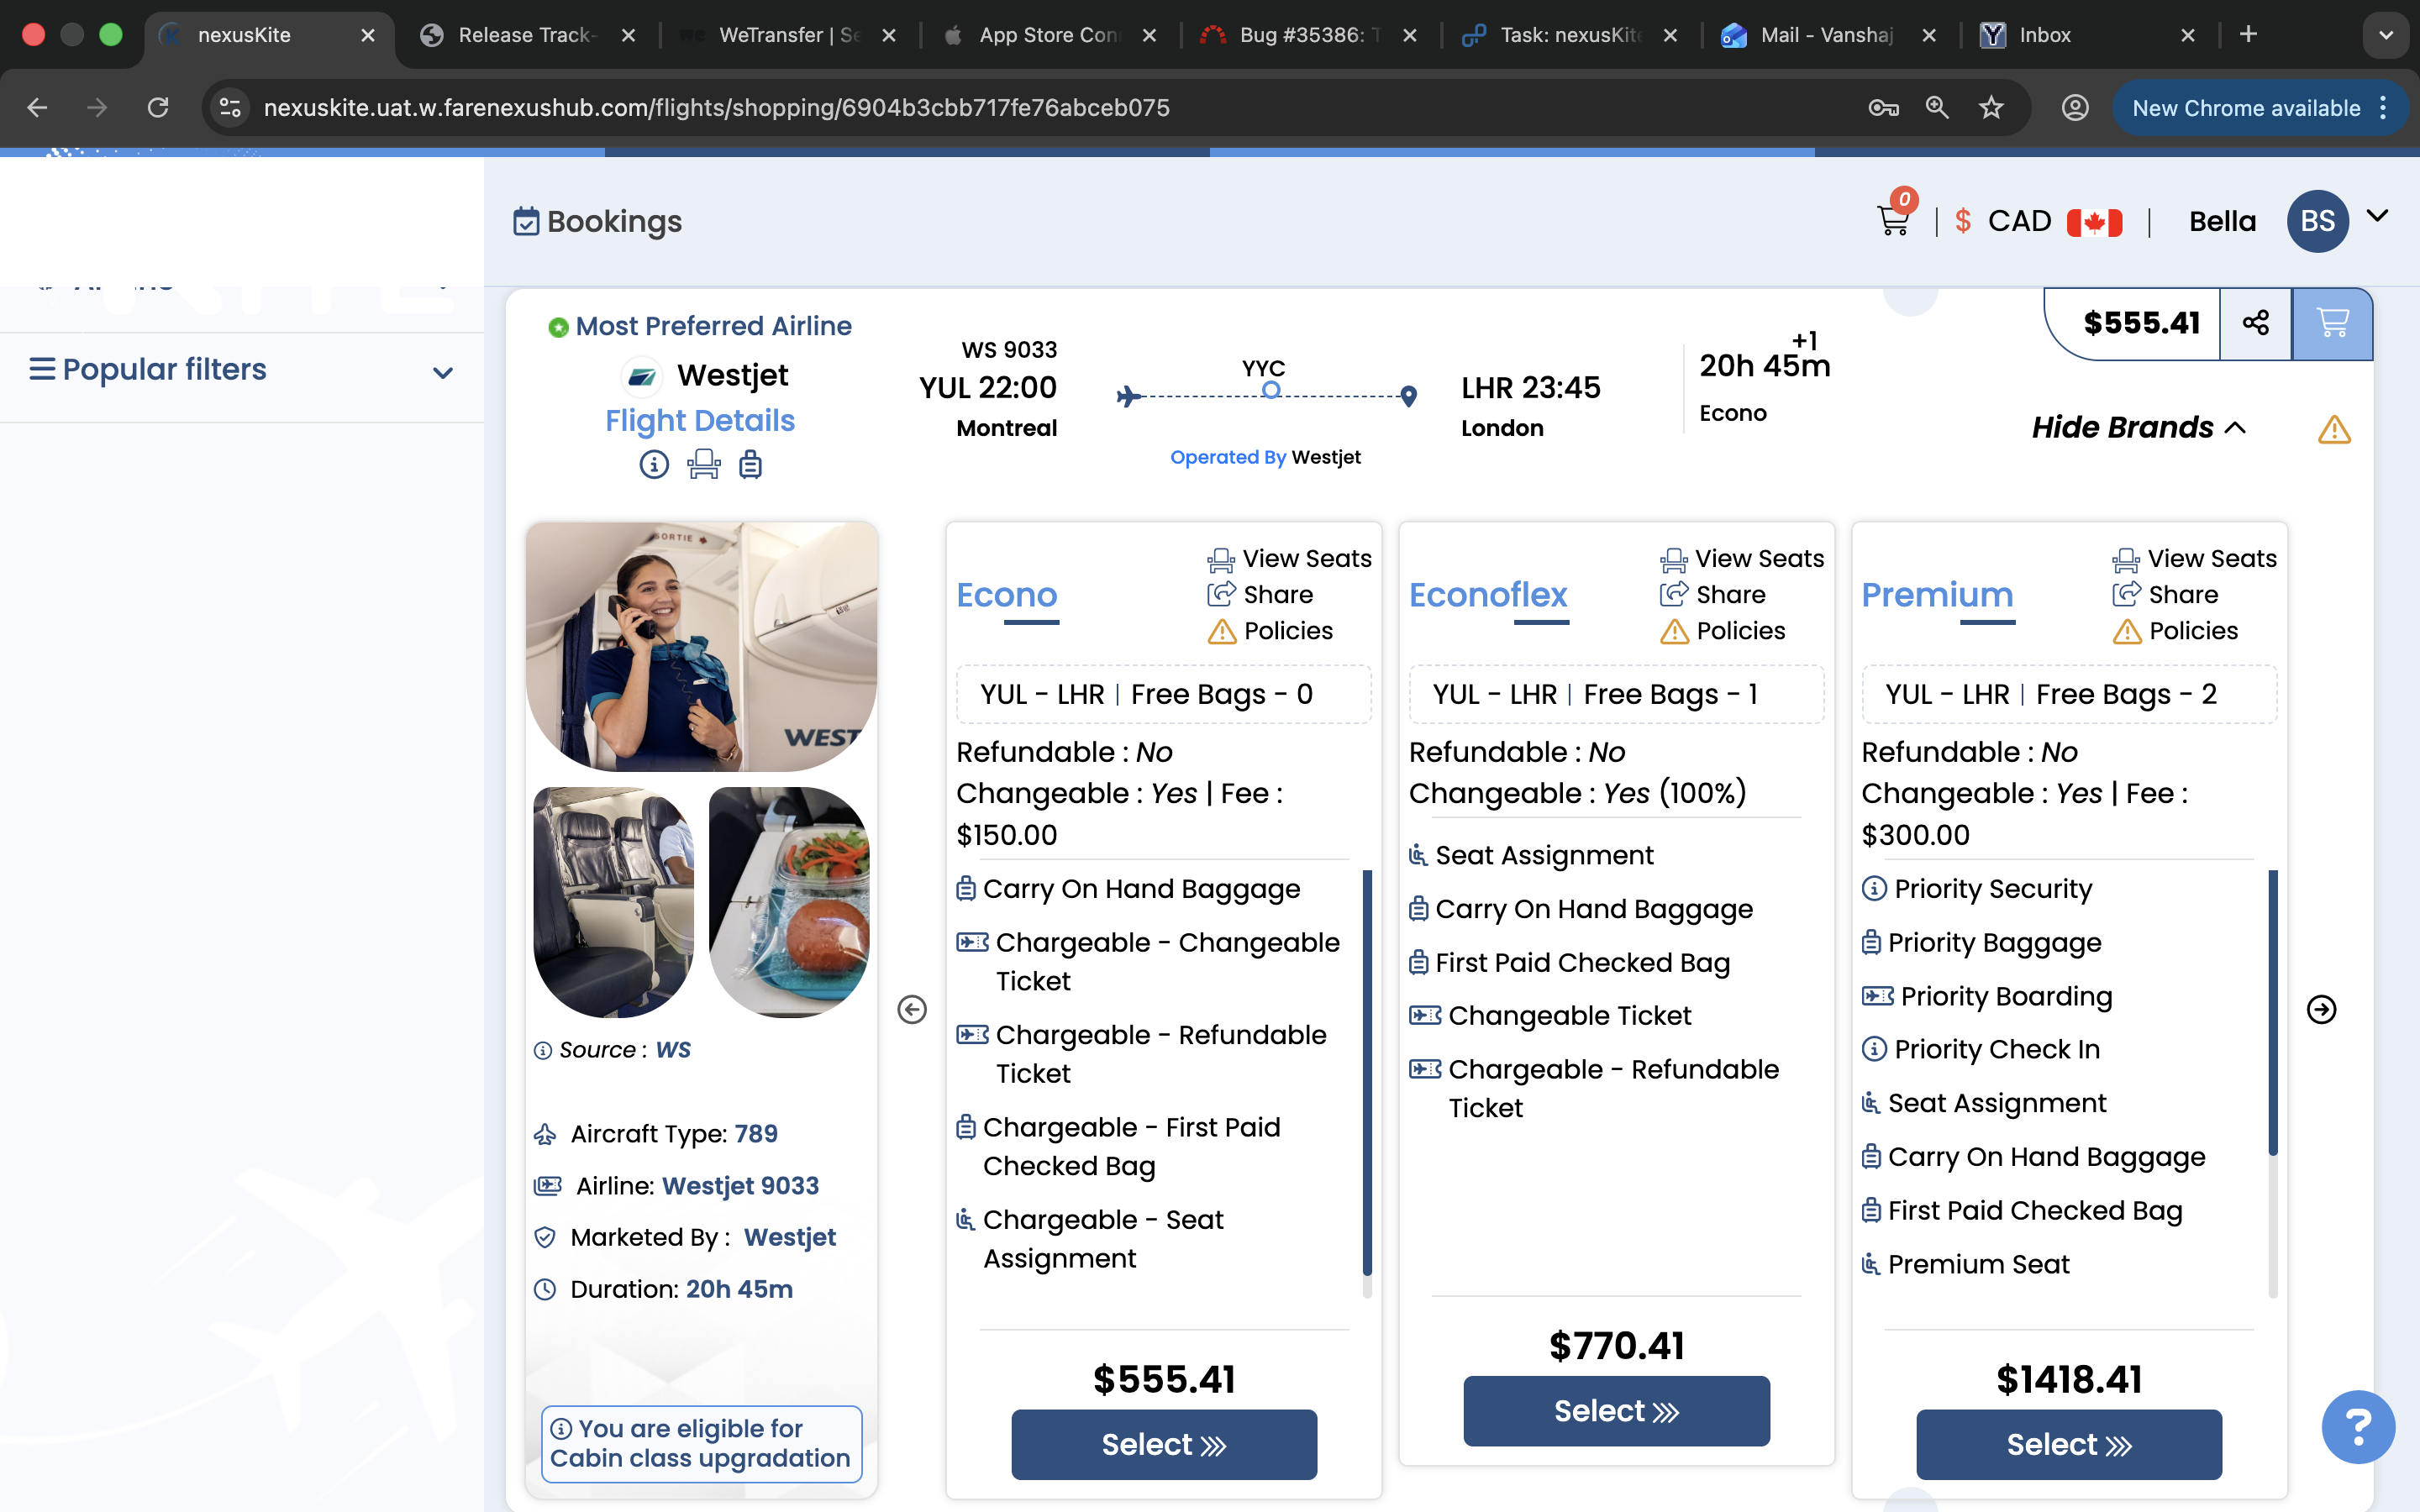Click the share icon beside $555.41 price

[2255, 323]
